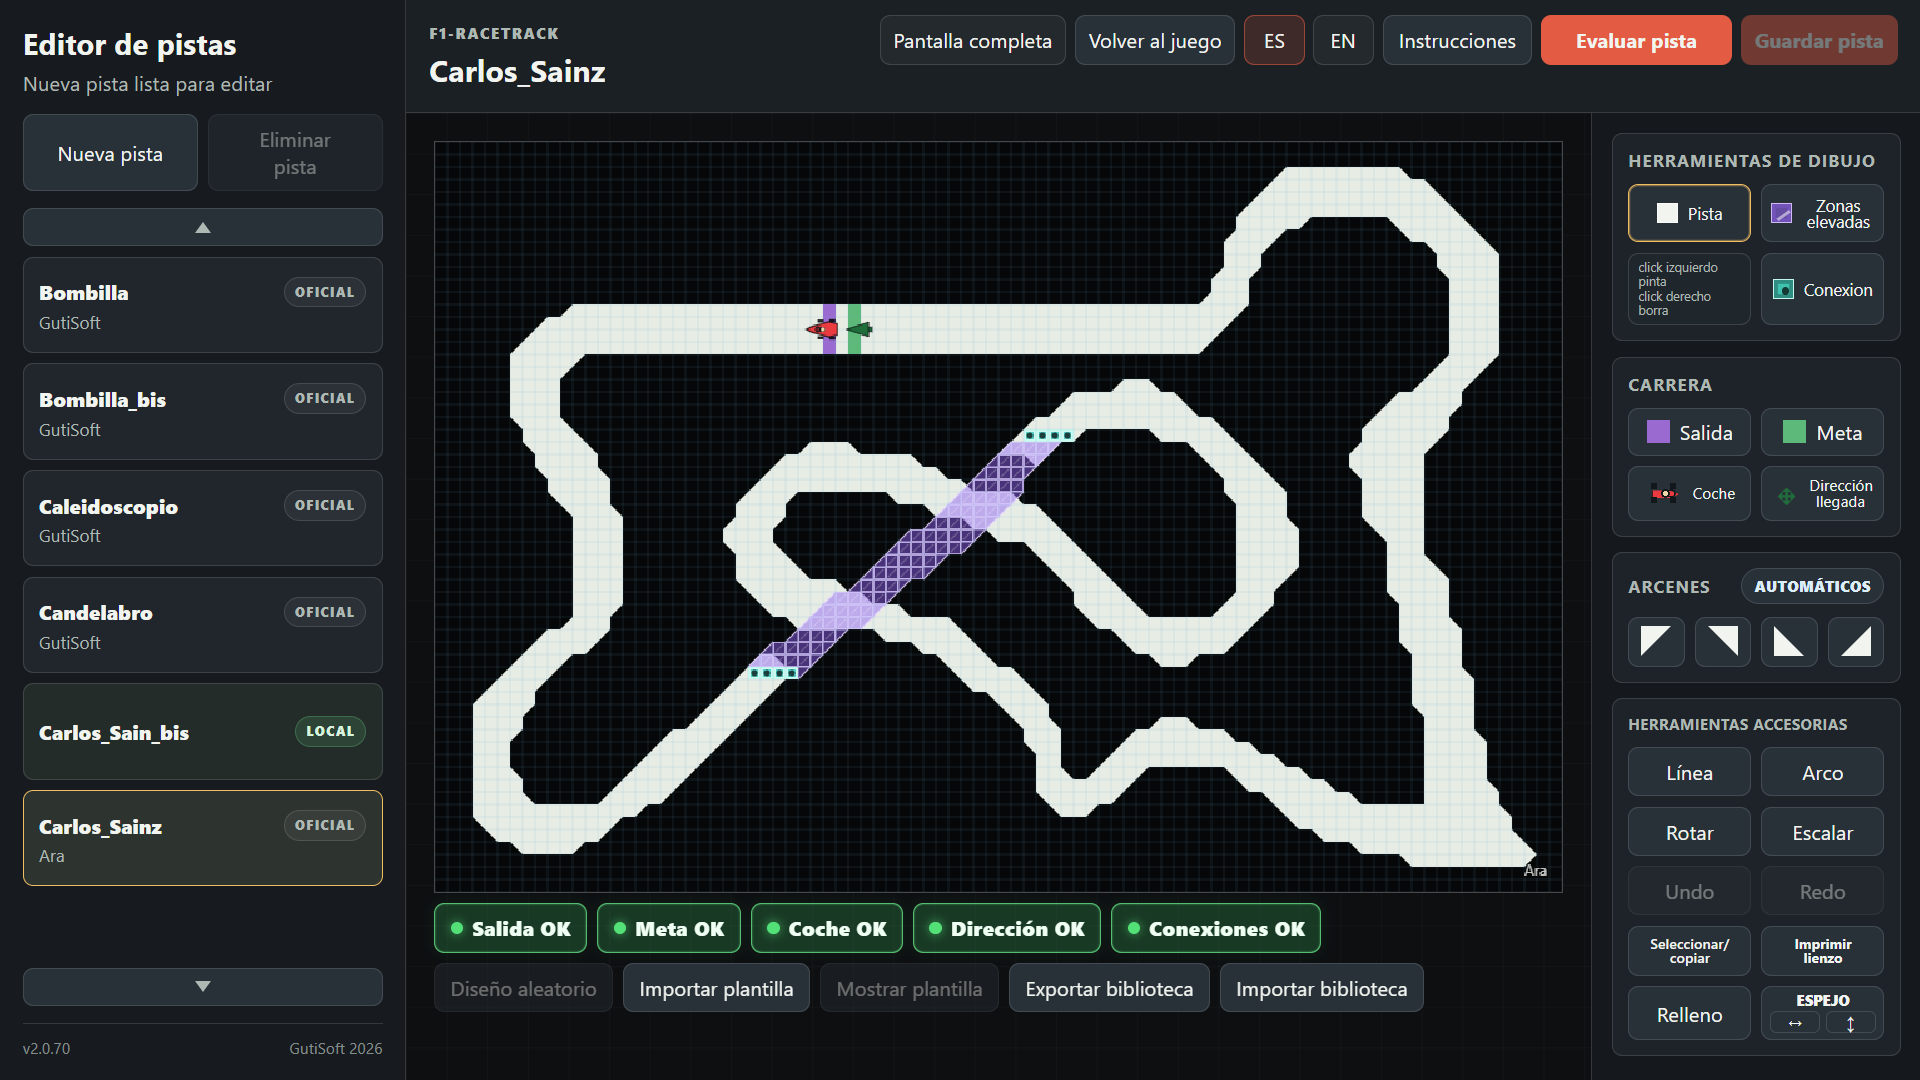Screen dimensions: 1920x1080
Task: Click the horizontal mirror arrow under ESPEJO
Action: [x=1795, y=1023]
